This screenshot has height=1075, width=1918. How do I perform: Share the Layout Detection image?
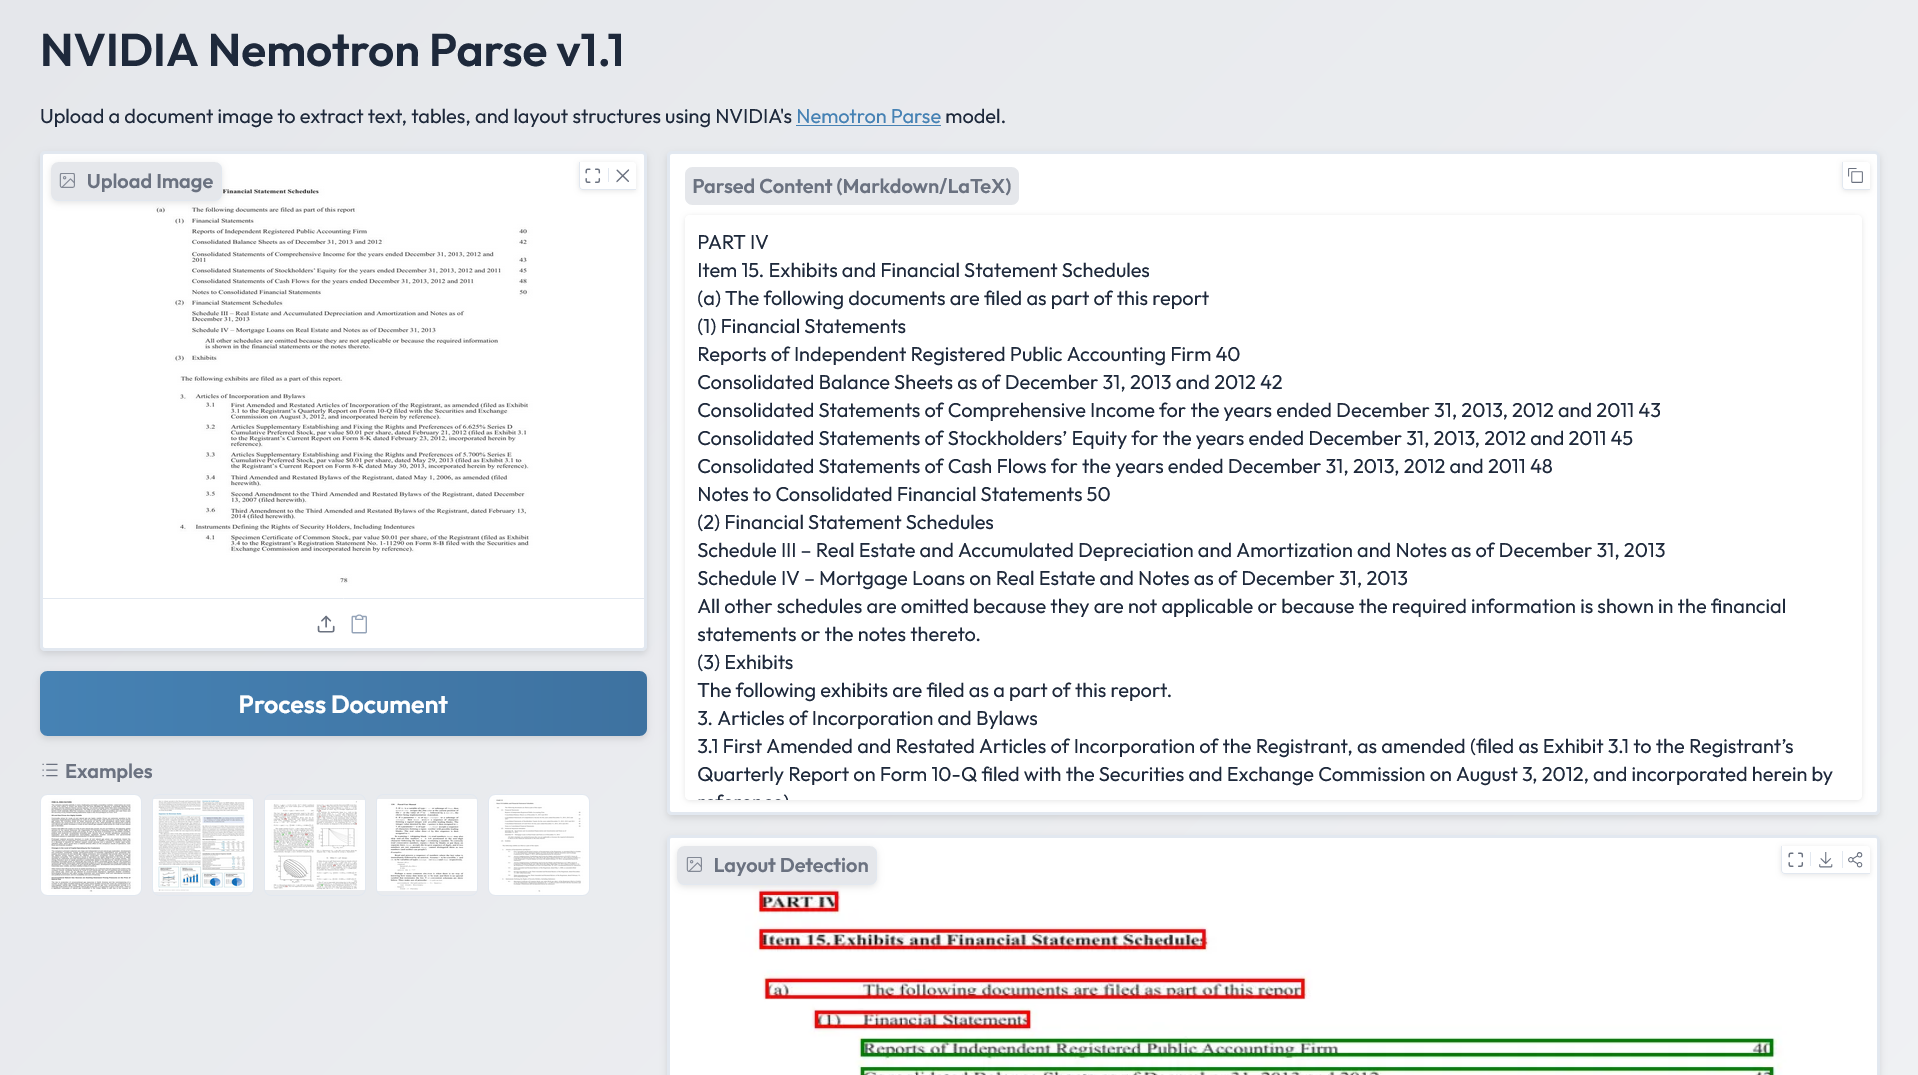click(x=1855, y=860)
